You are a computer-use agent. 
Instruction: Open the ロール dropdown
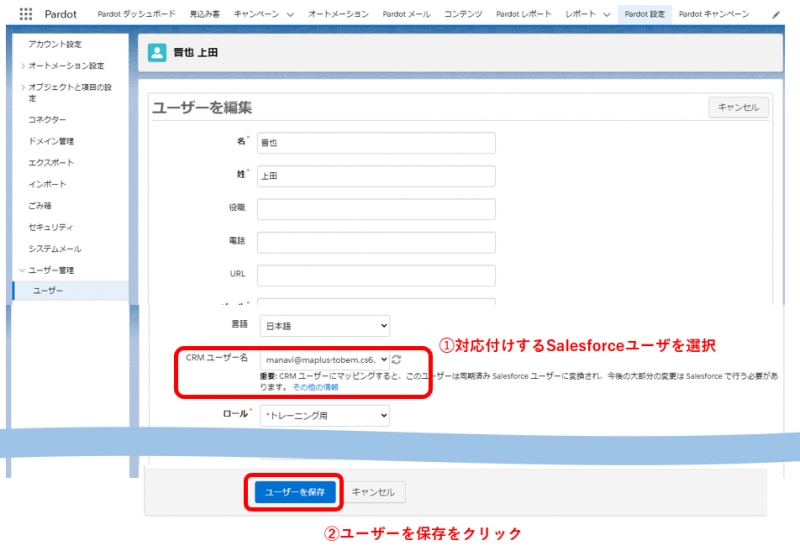pyautogui.click(x=324, y=415)
